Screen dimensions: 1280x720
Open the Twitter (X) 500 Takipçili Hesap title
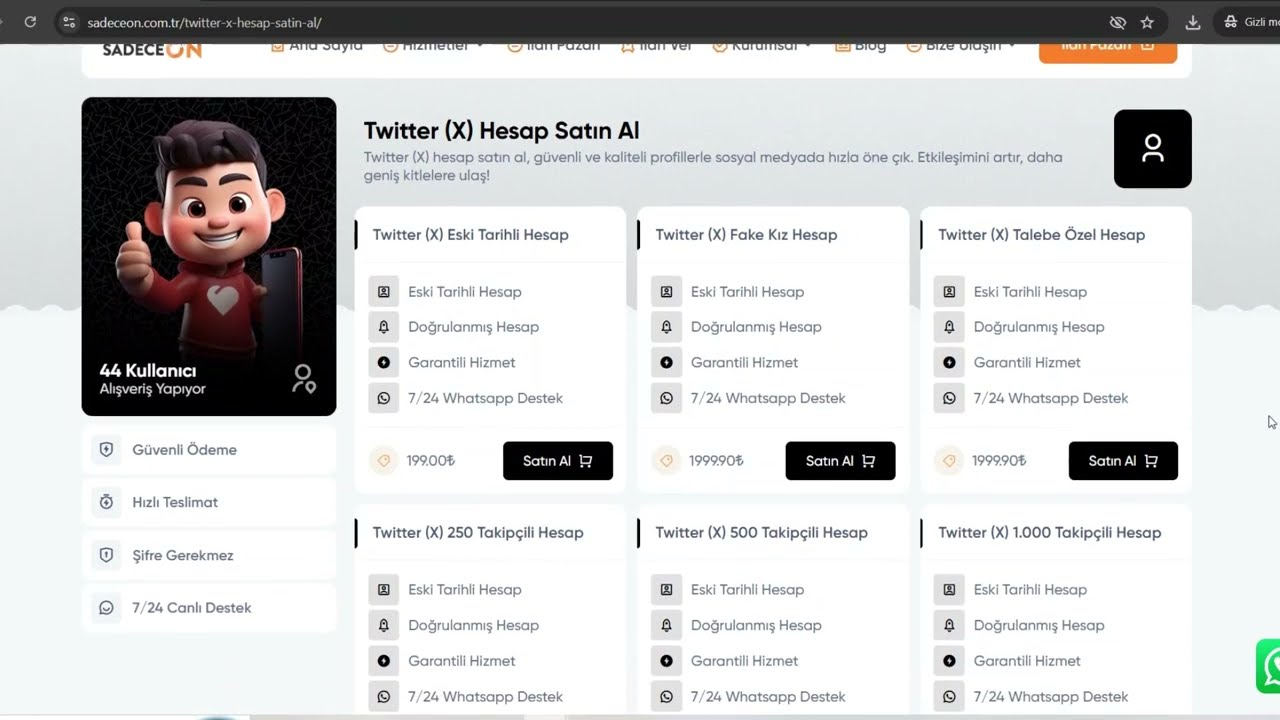tap(762, 533)
